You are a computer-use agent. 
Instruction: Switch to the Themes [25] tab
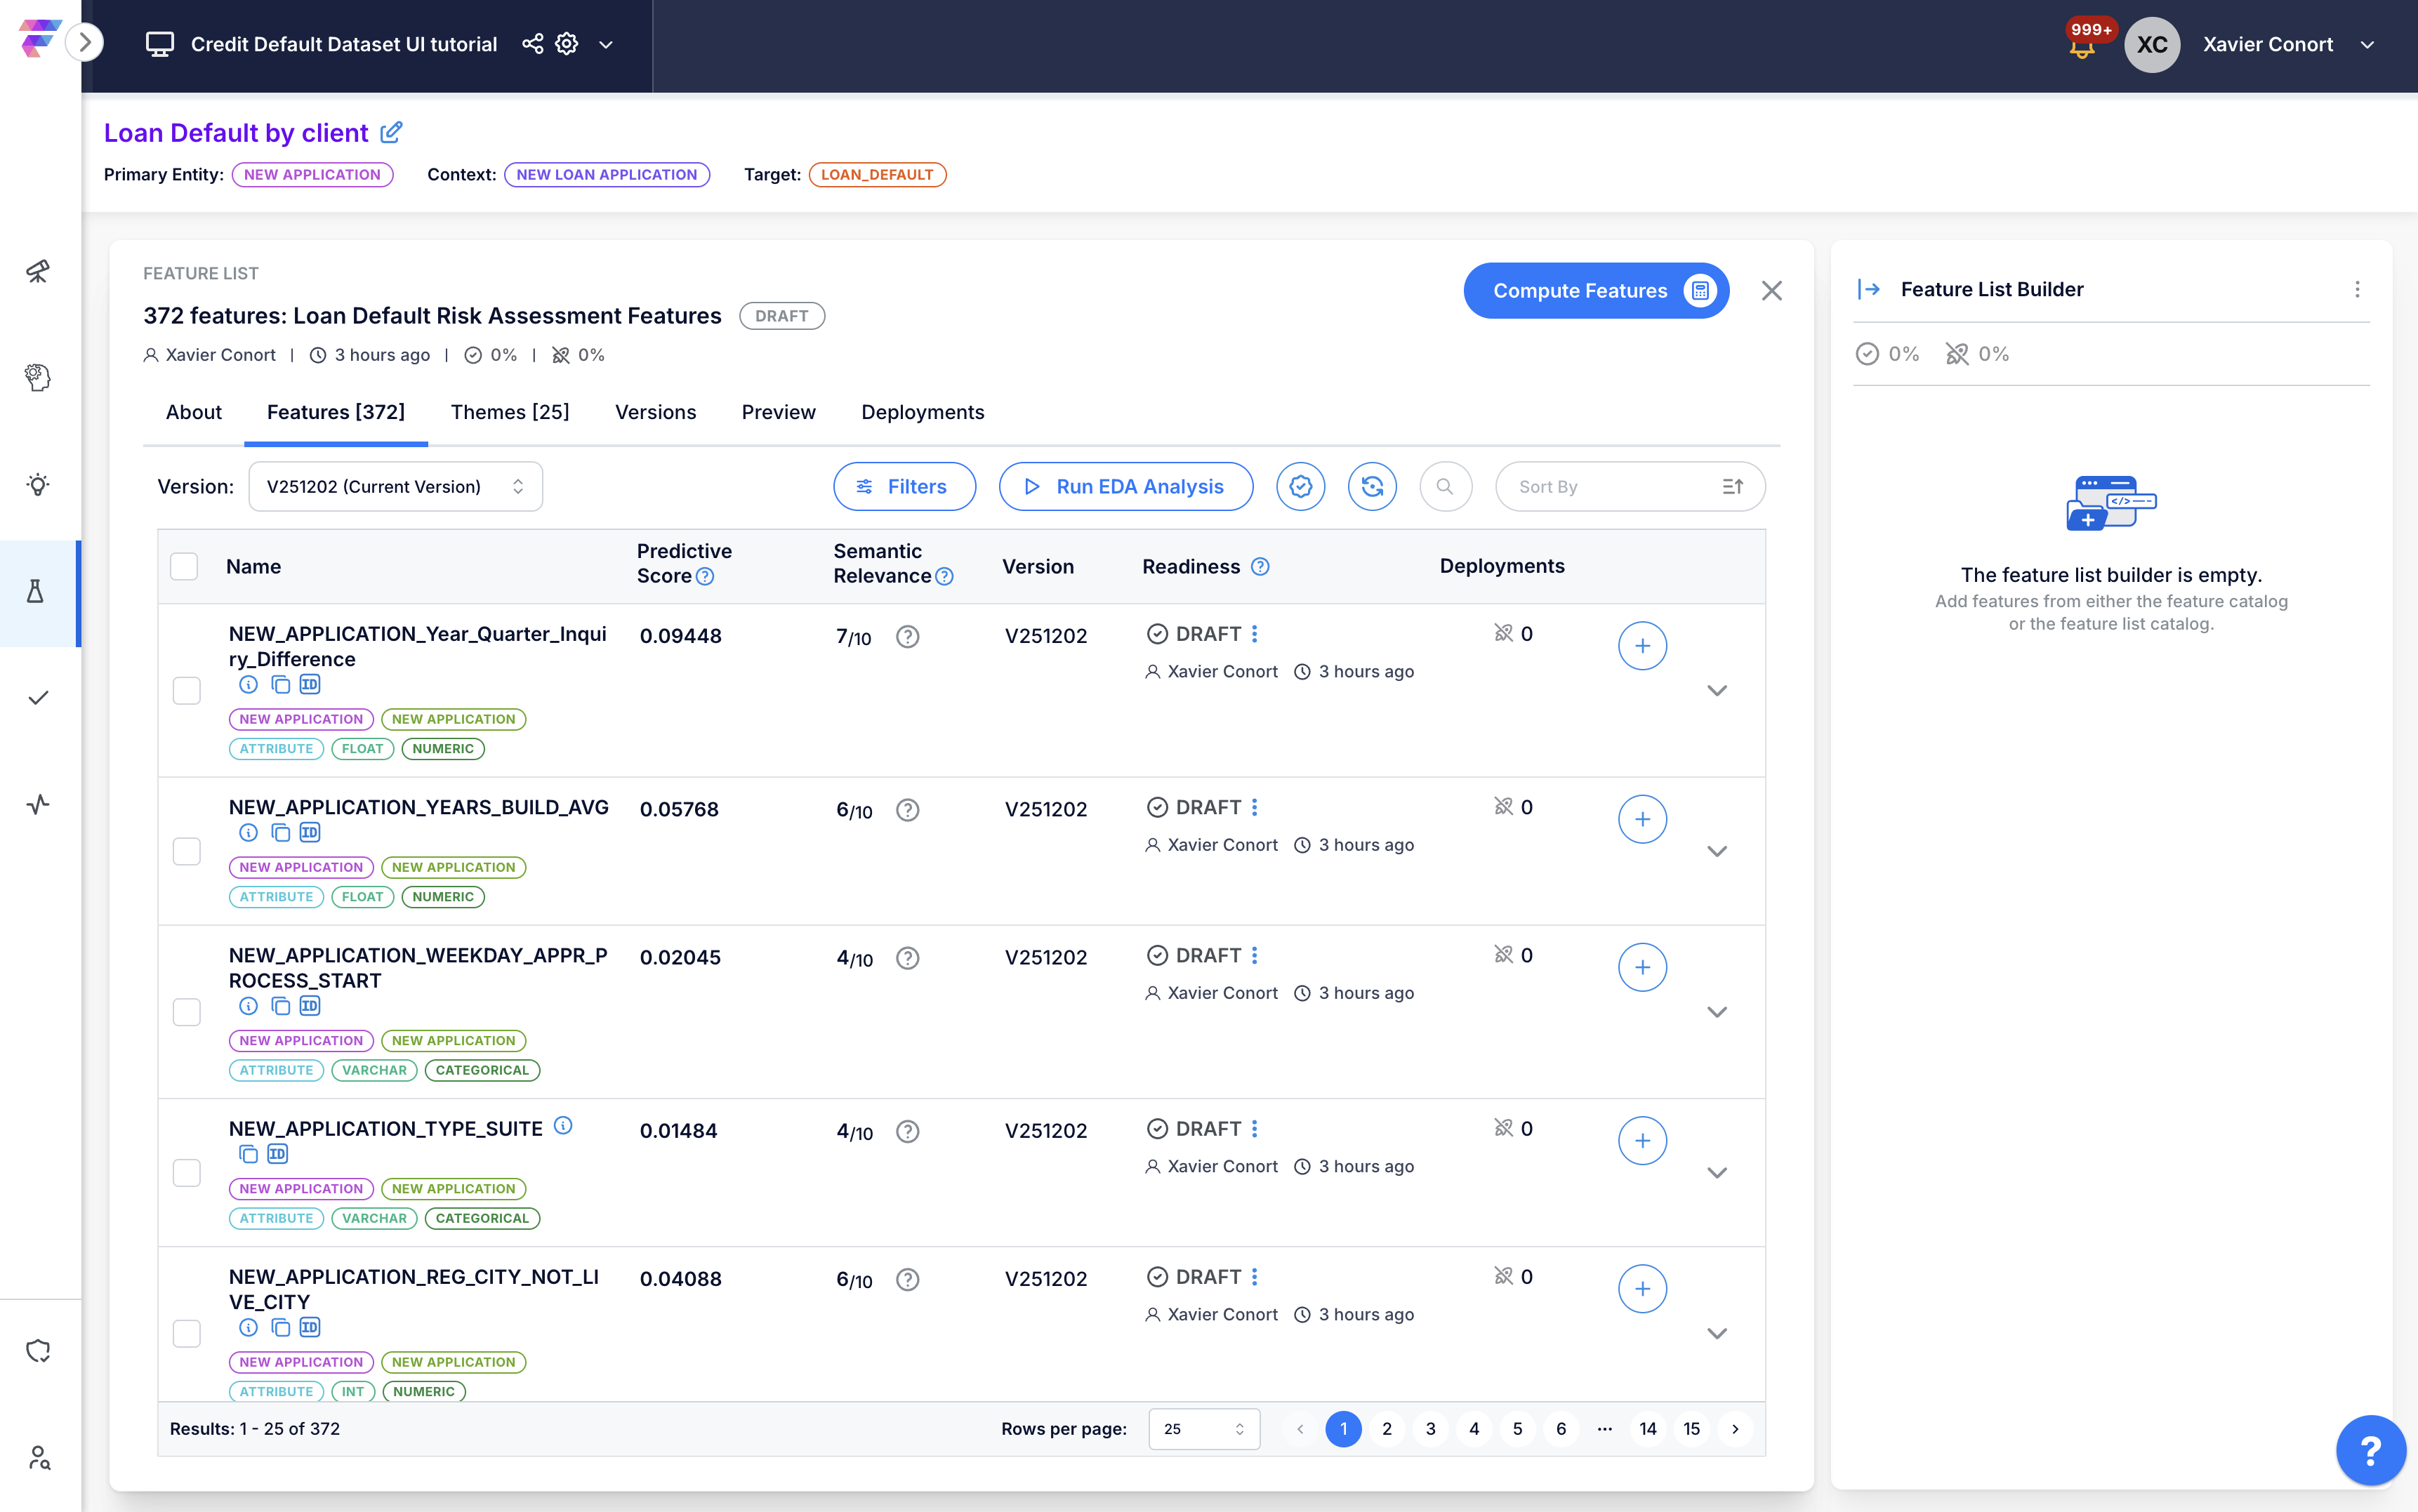pos(510,412)
